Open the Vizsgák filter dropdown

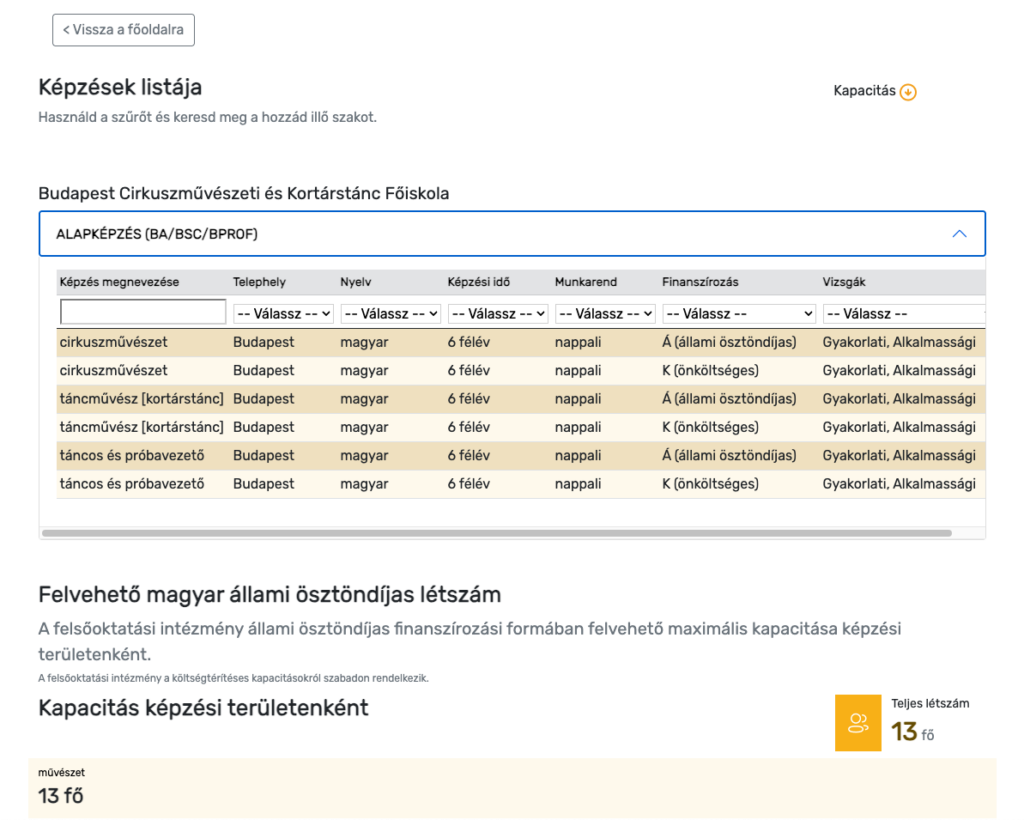(x=904, y=314)
